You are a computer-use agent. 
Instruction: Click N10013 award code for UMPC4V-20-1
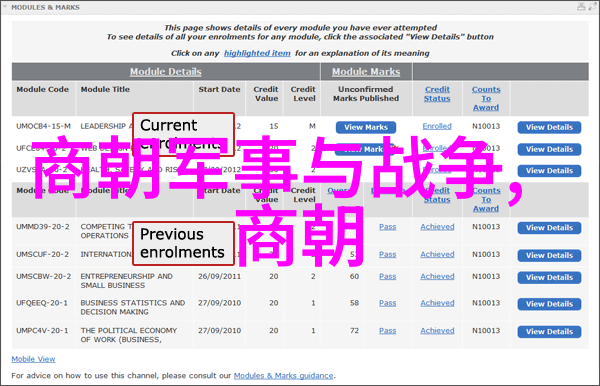point(486,330)
